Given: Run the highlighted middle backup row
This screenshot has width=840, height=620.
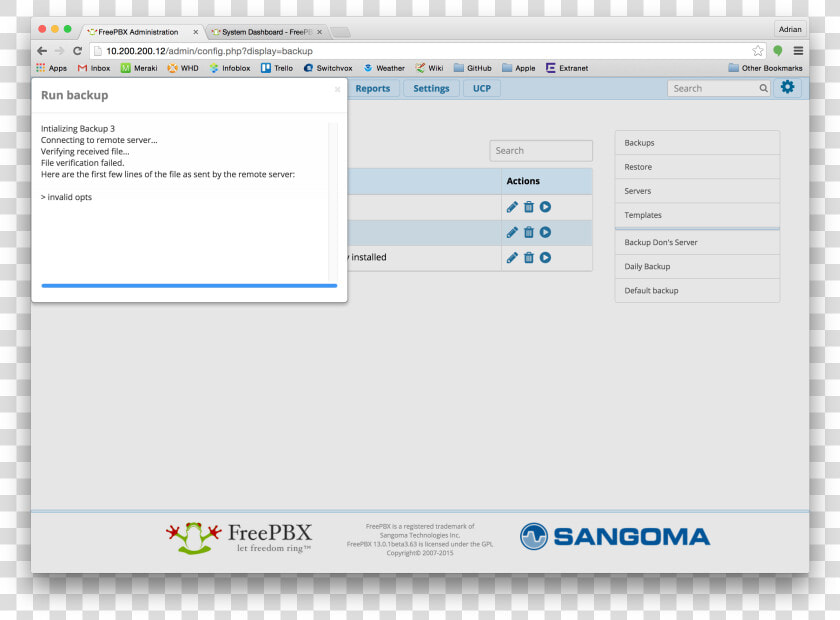Looking at the screenshot, I should point(545,232).
